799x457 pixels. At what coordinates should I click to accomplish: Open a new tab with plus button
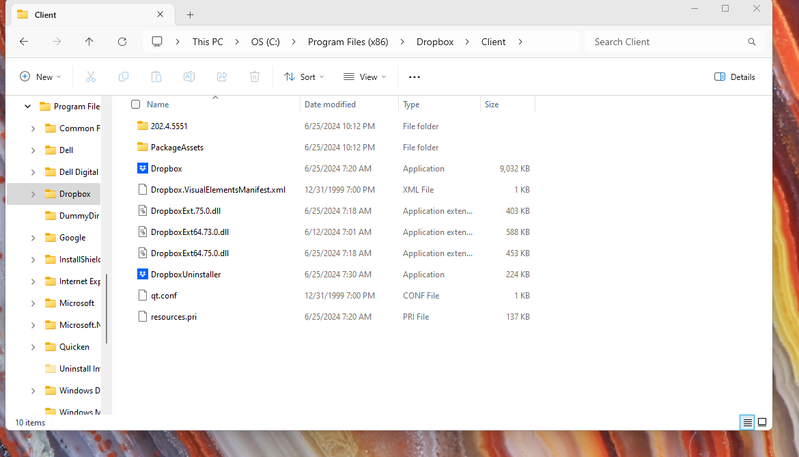click(190, 15)
